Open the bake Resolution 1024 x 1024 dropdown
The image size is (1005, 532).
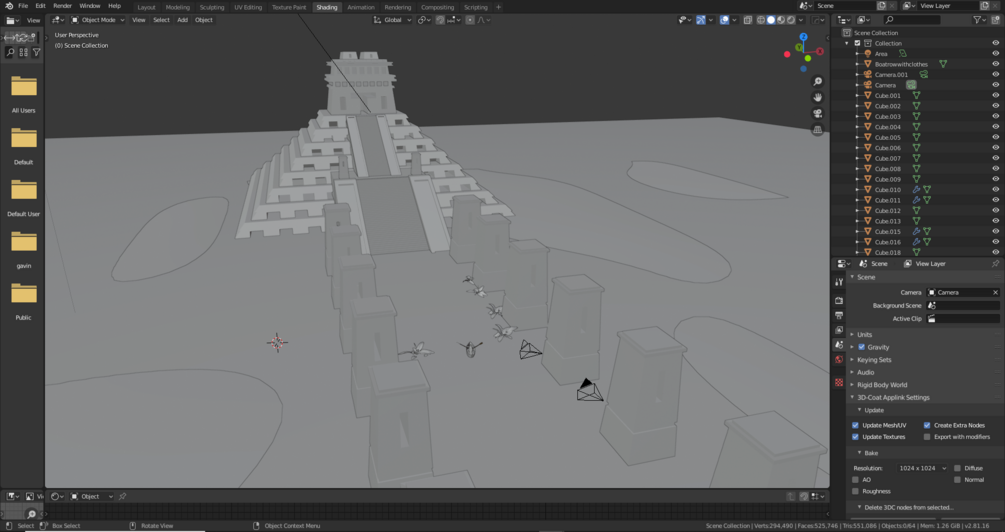click(x=922, y=468)
